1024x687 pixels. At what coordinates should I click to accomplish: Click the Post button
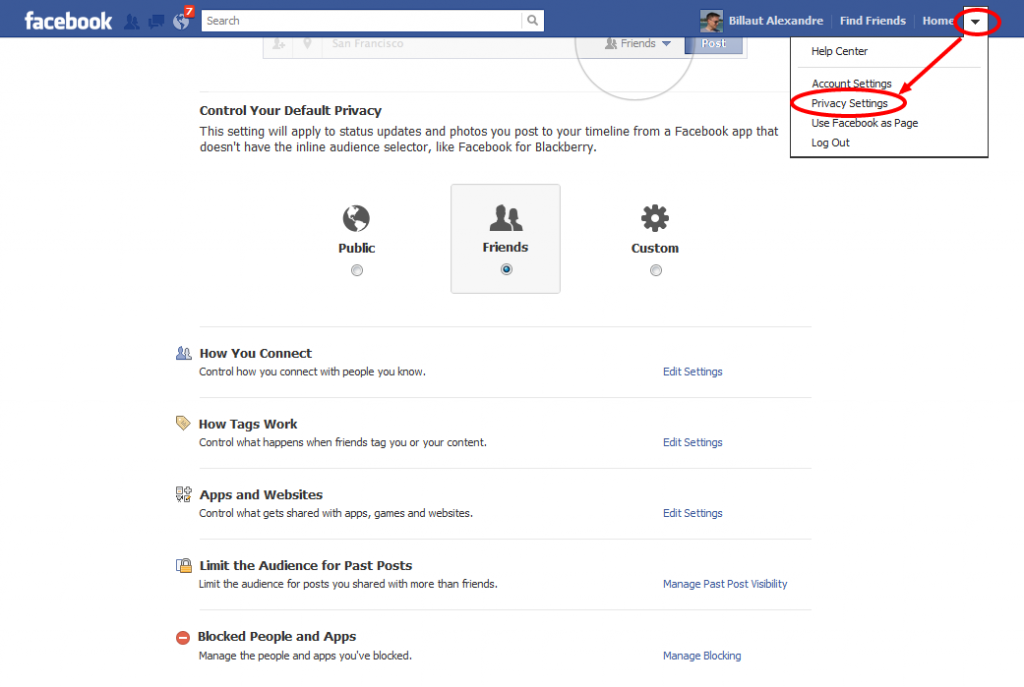tap(714, 44)
